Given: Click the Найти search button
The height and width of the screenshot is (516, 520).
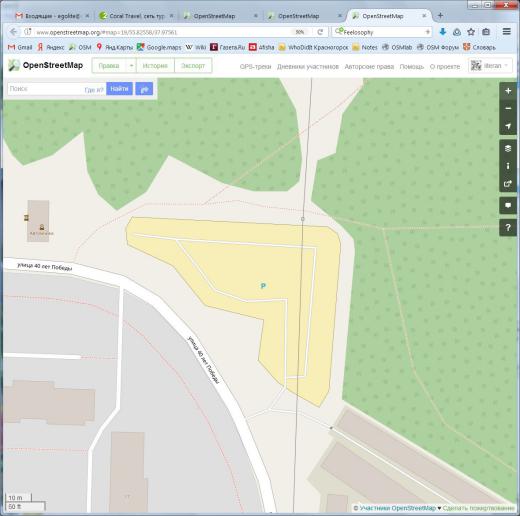Looking at the screenshot, I should tap(119, 89).
